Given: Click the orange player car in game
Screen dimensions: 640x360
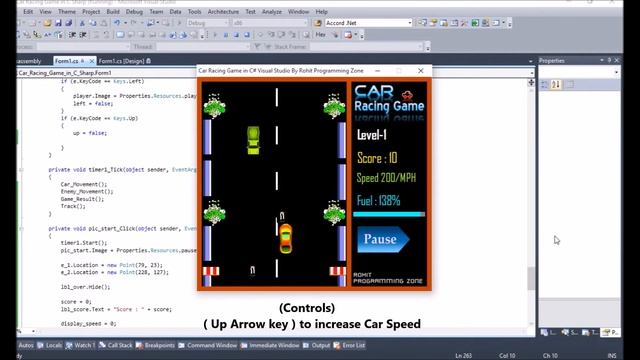Looking at the screenshot, I should [286, 239].
